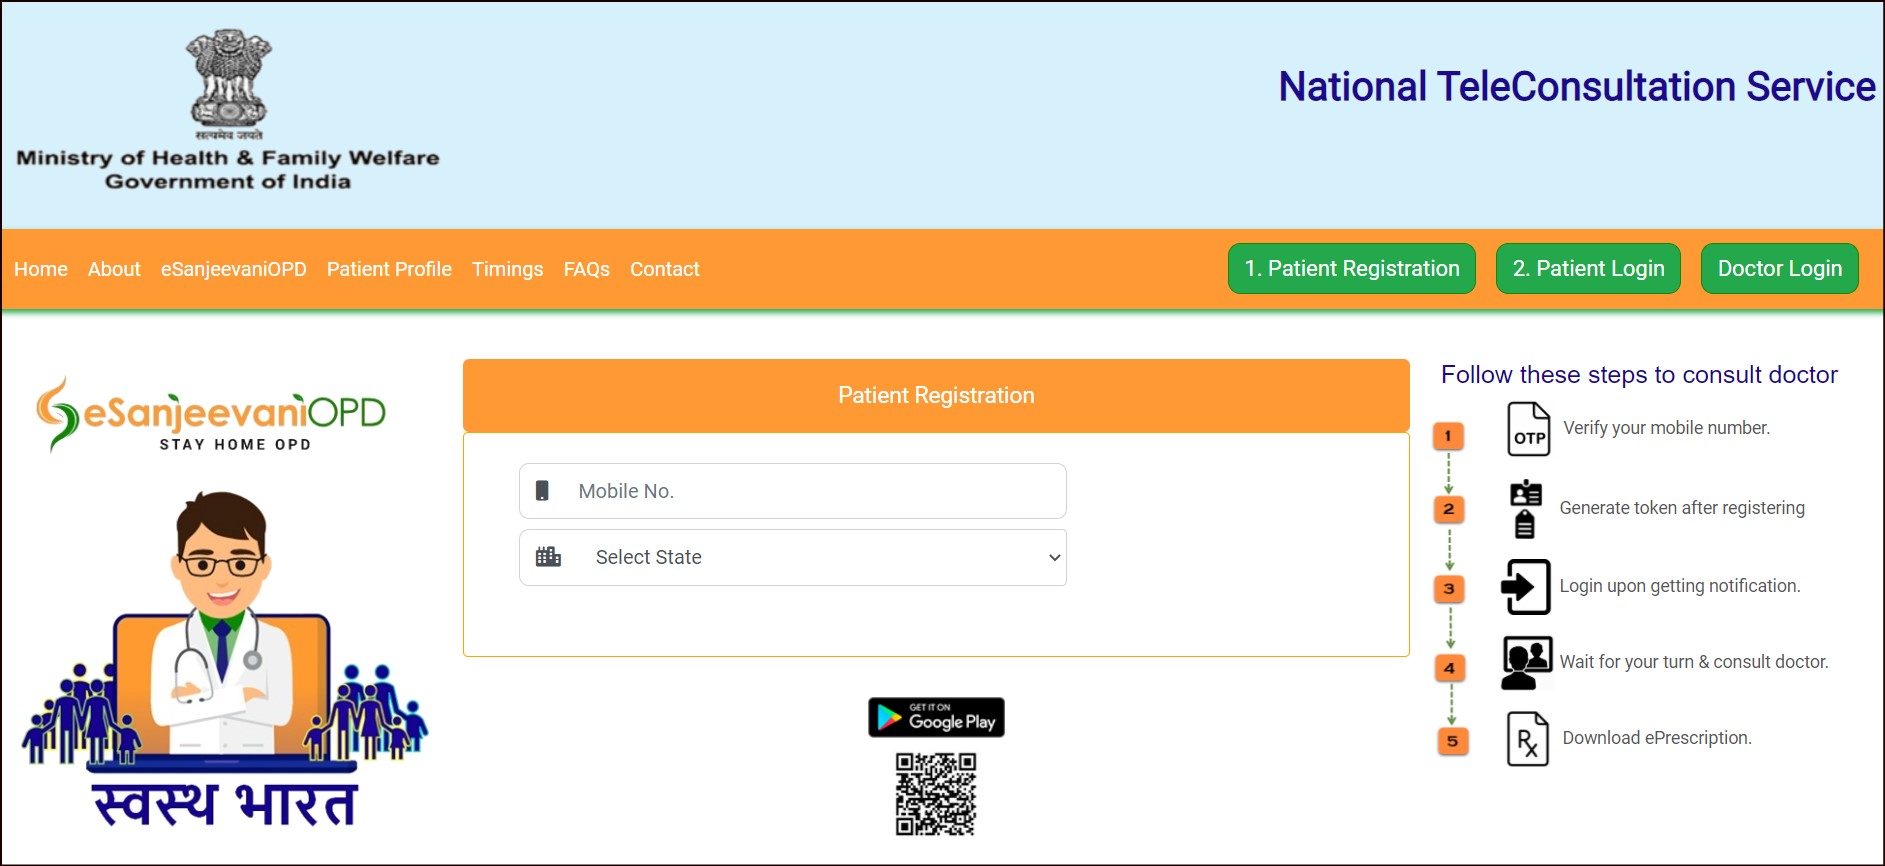
Task: Open the Get it on Google Play badge
Action: coord(936,717)
